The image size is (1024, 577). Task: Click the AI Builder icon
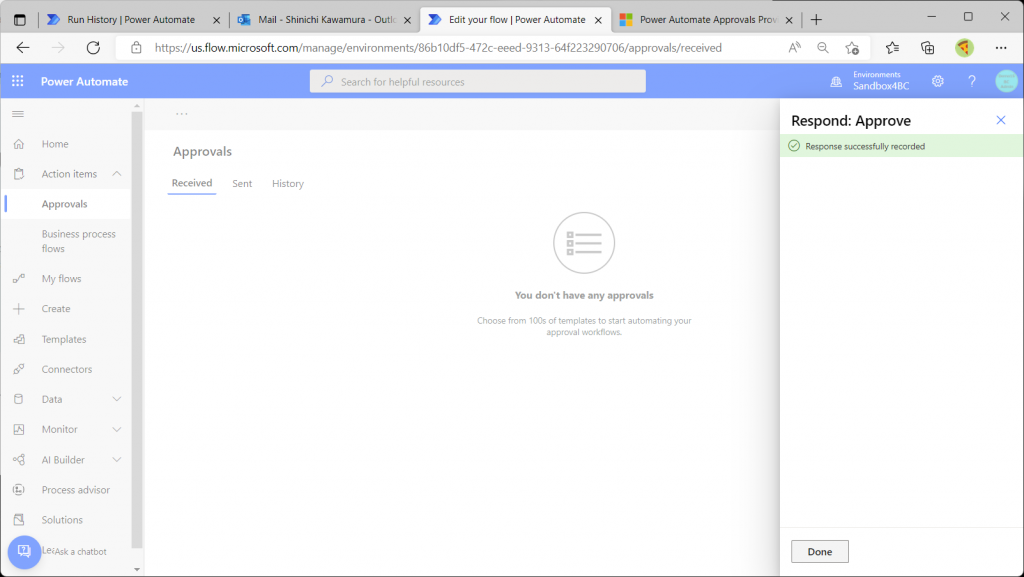19,460
